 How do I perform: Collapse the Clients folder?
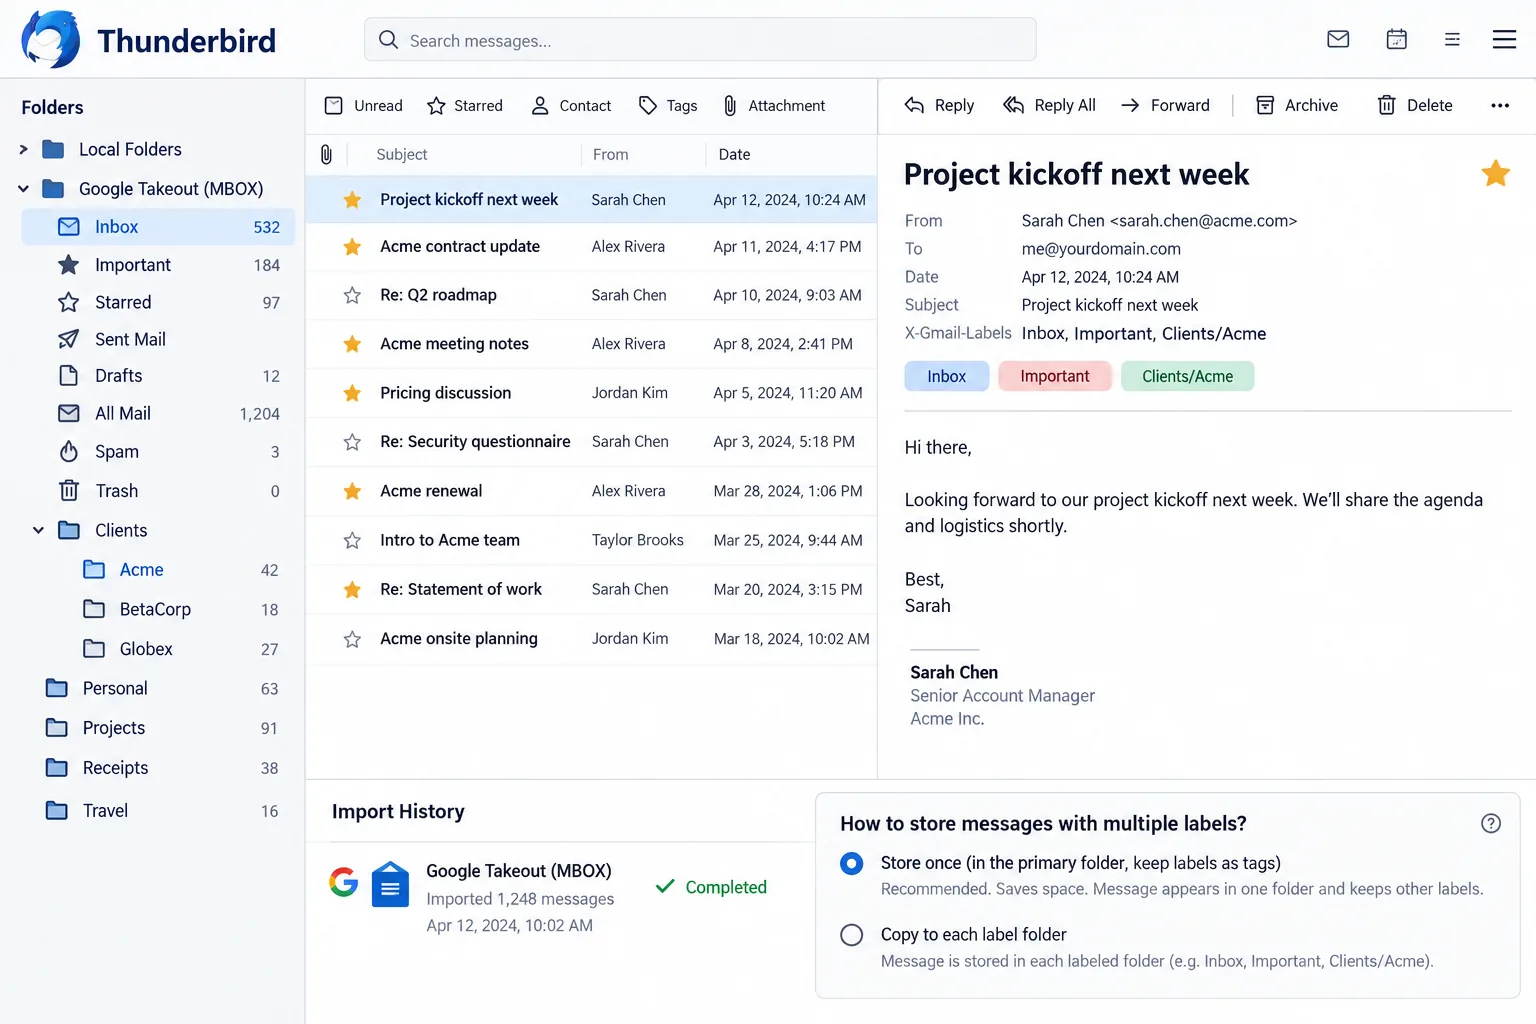pyautogui.click(x=38, y=530)
